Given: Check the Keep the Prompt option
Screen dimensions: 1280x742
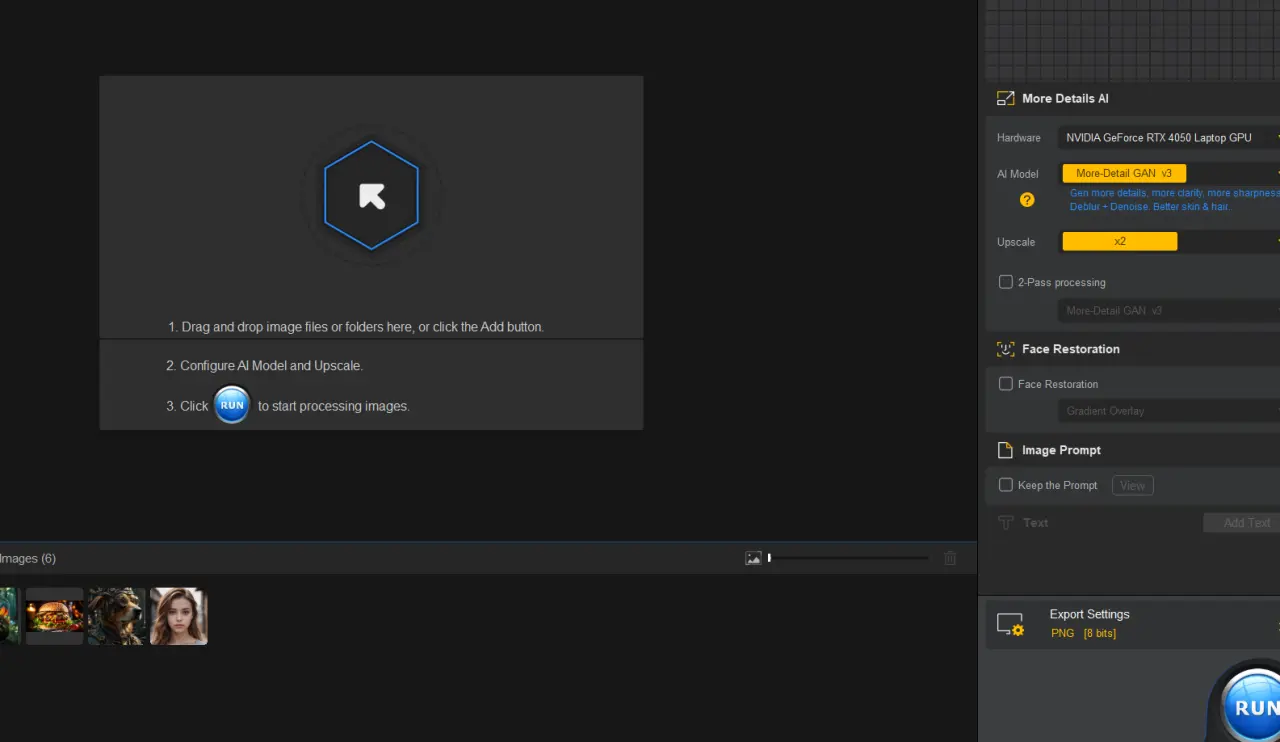Looking at the screenshot, I should 1006,485.
